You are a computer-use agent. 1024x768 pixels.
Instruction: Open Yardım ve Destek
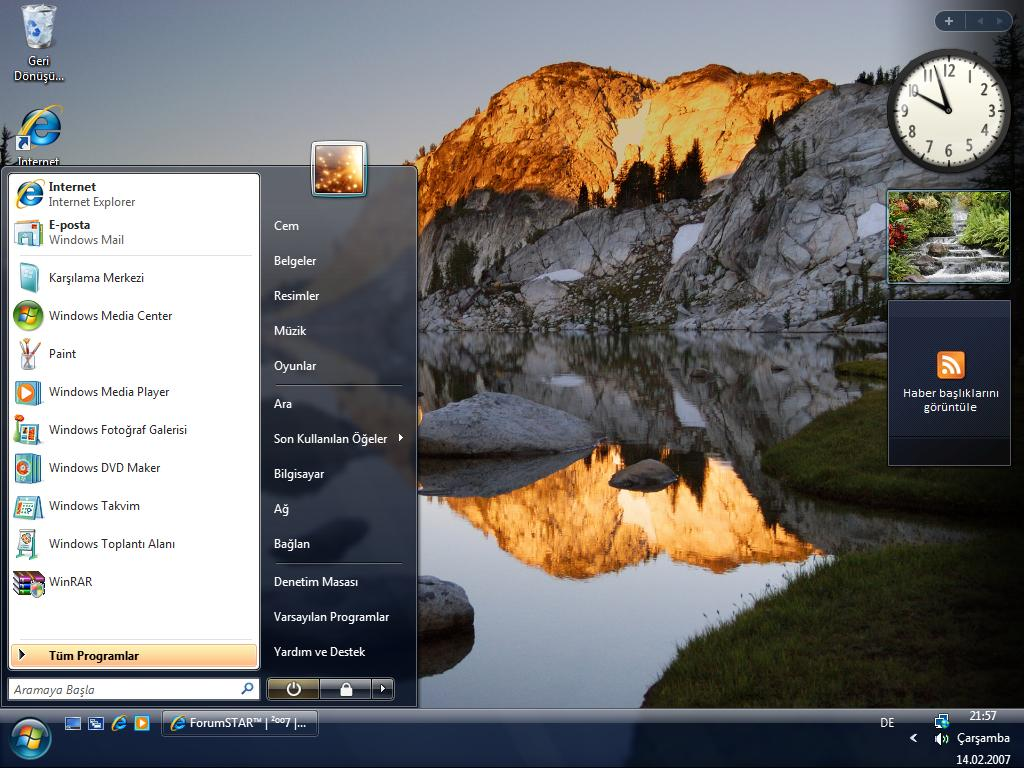coord(338,652)
